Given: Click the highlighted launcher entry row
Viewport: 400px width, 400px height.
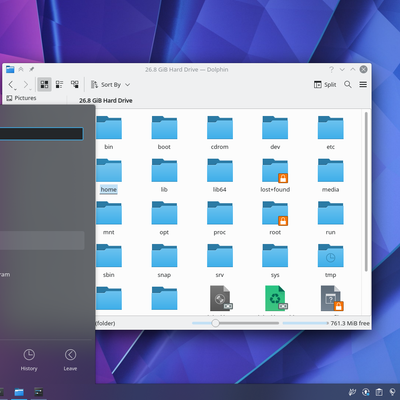Looking at the screenshot, I should coord(42,240).
